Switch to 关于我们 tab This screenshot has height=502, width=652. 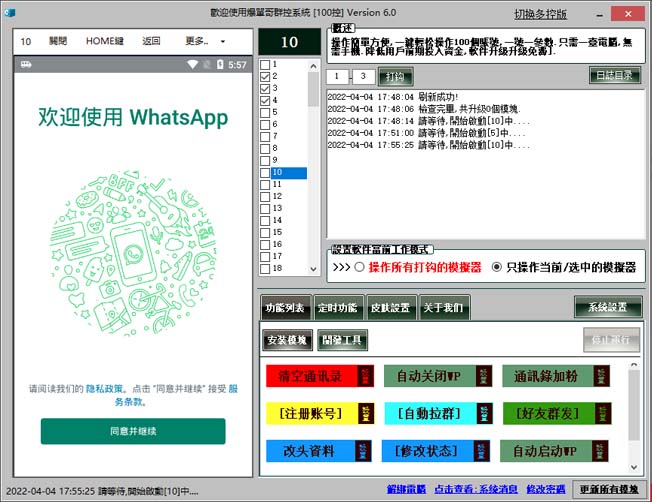click(x=444, y=308)
